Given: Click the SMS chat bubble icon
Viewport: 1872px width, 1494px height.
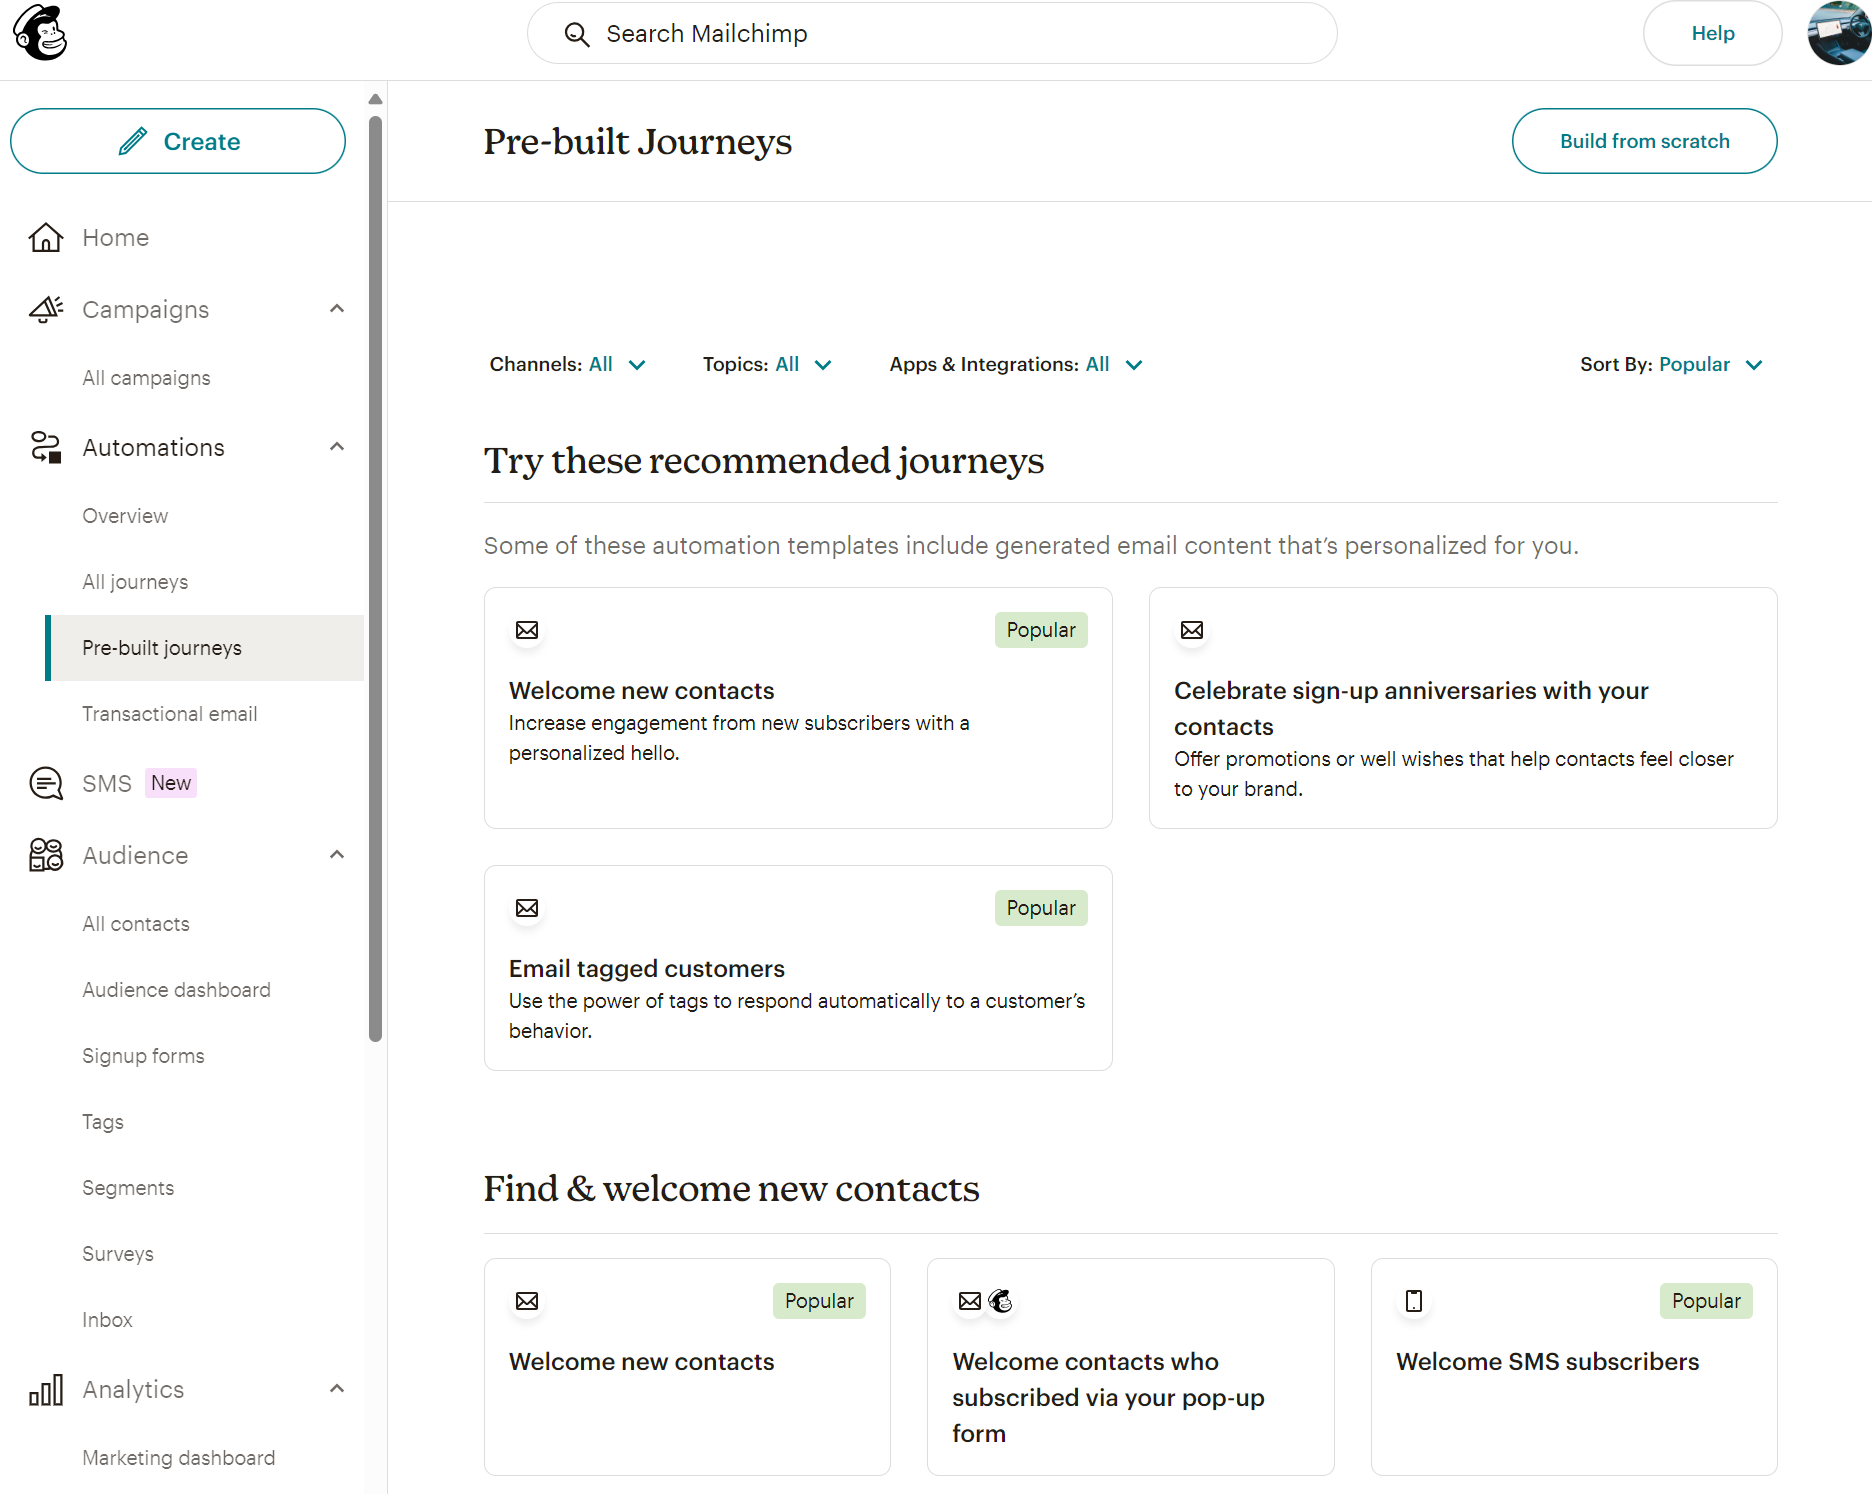Looking at the screenshot, I should tap(46, 783).
